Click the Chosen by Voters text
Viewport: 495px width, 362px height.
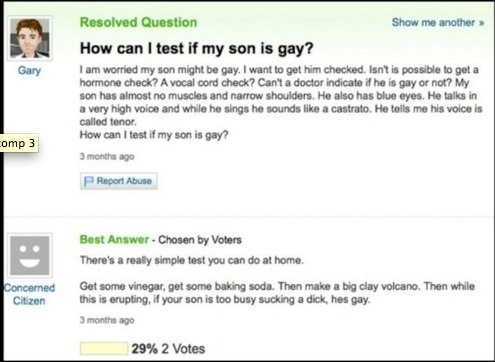point(200,240)
